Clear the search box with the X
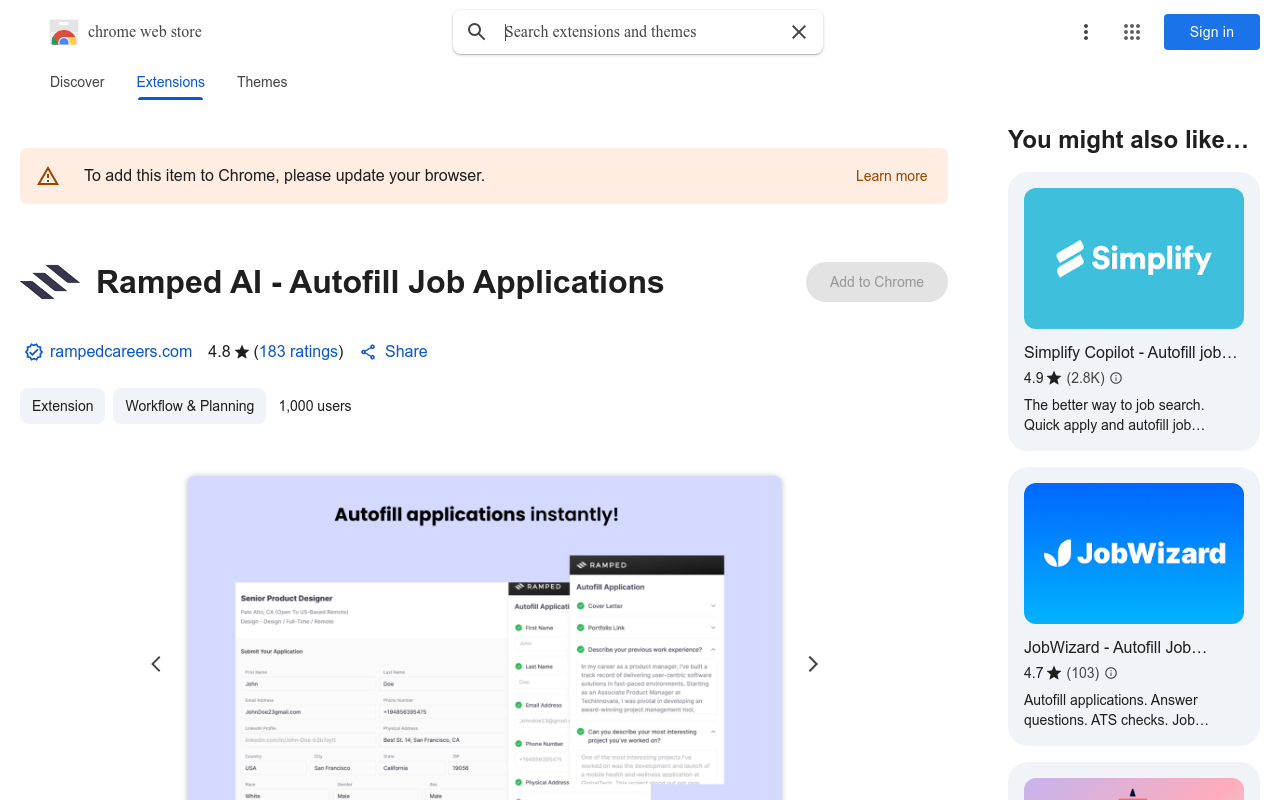 coord(799,32)
